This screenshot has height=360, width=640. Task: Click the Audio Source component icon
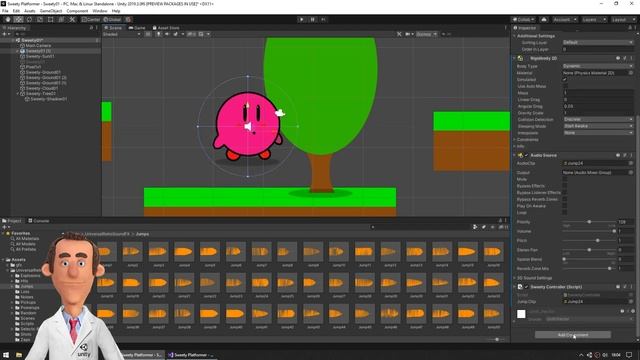tap(520, 156)
